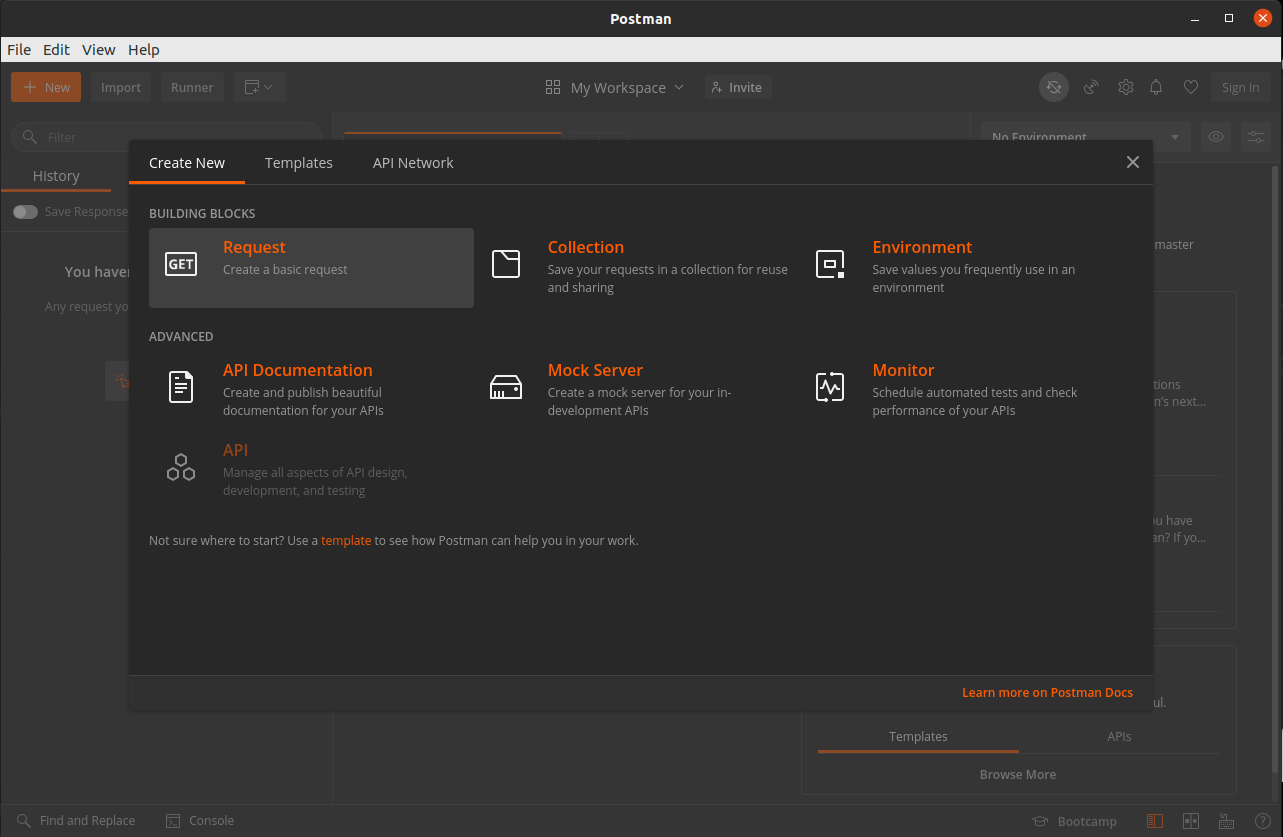Click the Monitor heading
The width and height of the screenshot is (1283, 837).
click(903, 370)
